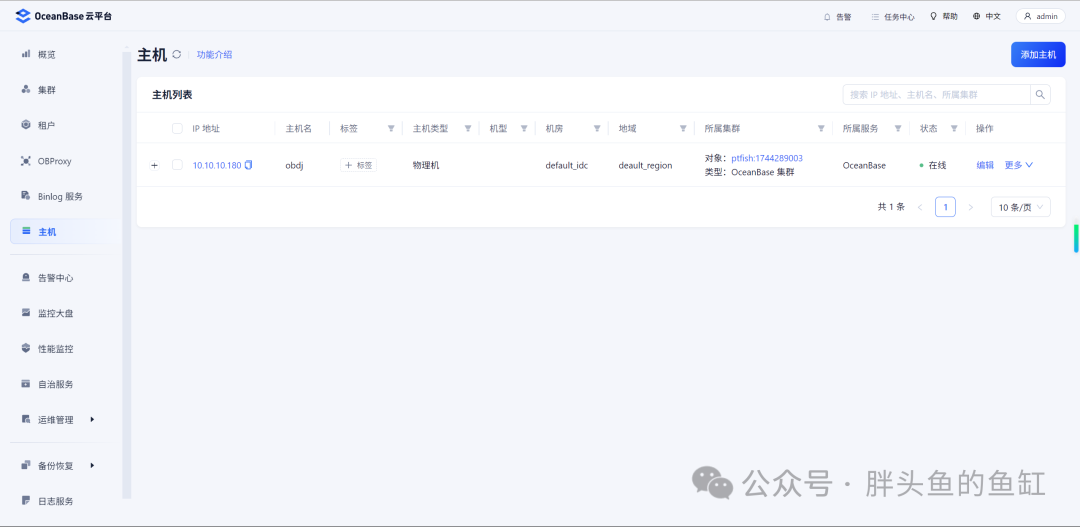Viewport: 1080px width, 527px height.
Task: Click 编辑 for host obdj
Action: 985,165
